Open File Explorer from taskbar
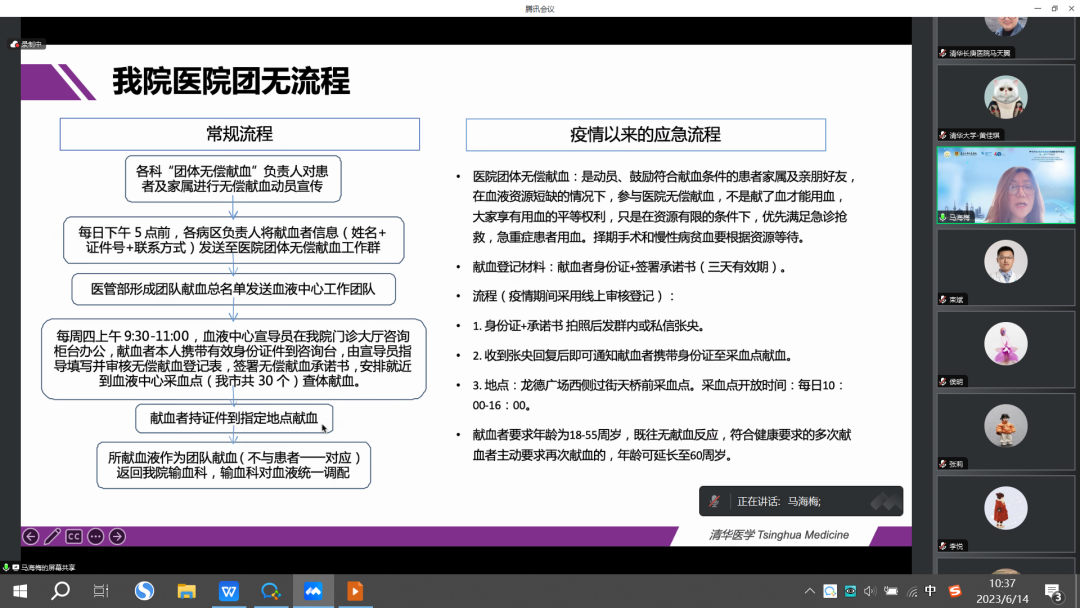 click(186, 591)
